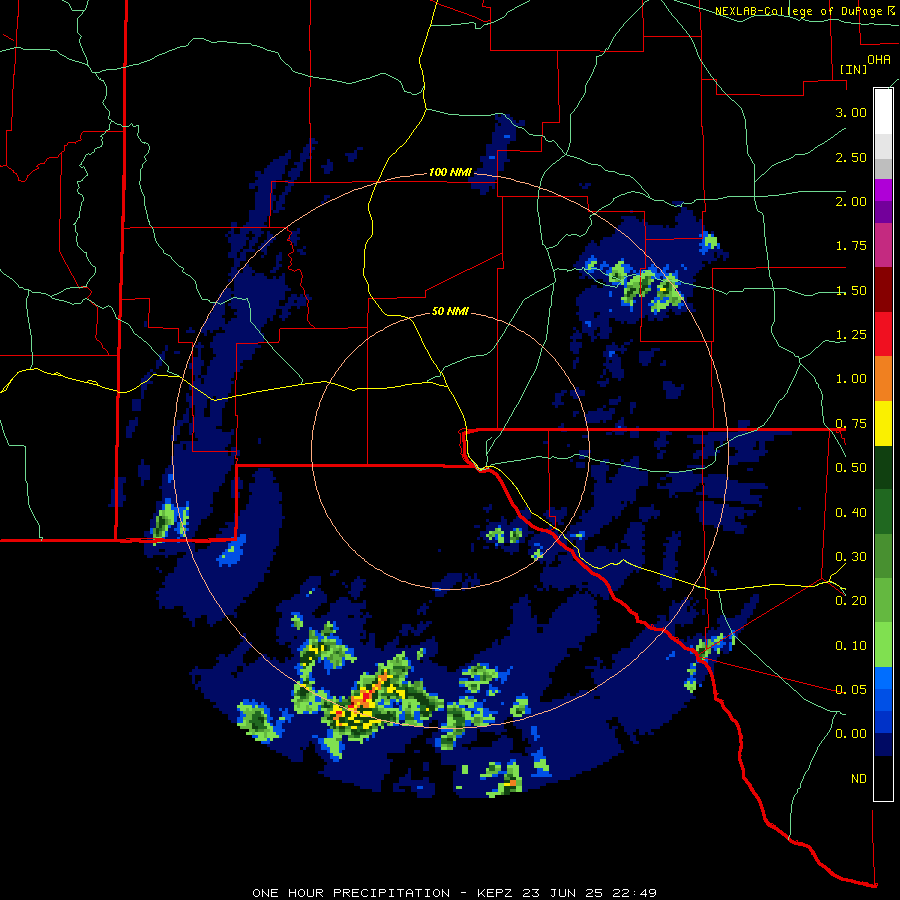
Task: Select the 0.00 legend value
Action: pos(851,734)
